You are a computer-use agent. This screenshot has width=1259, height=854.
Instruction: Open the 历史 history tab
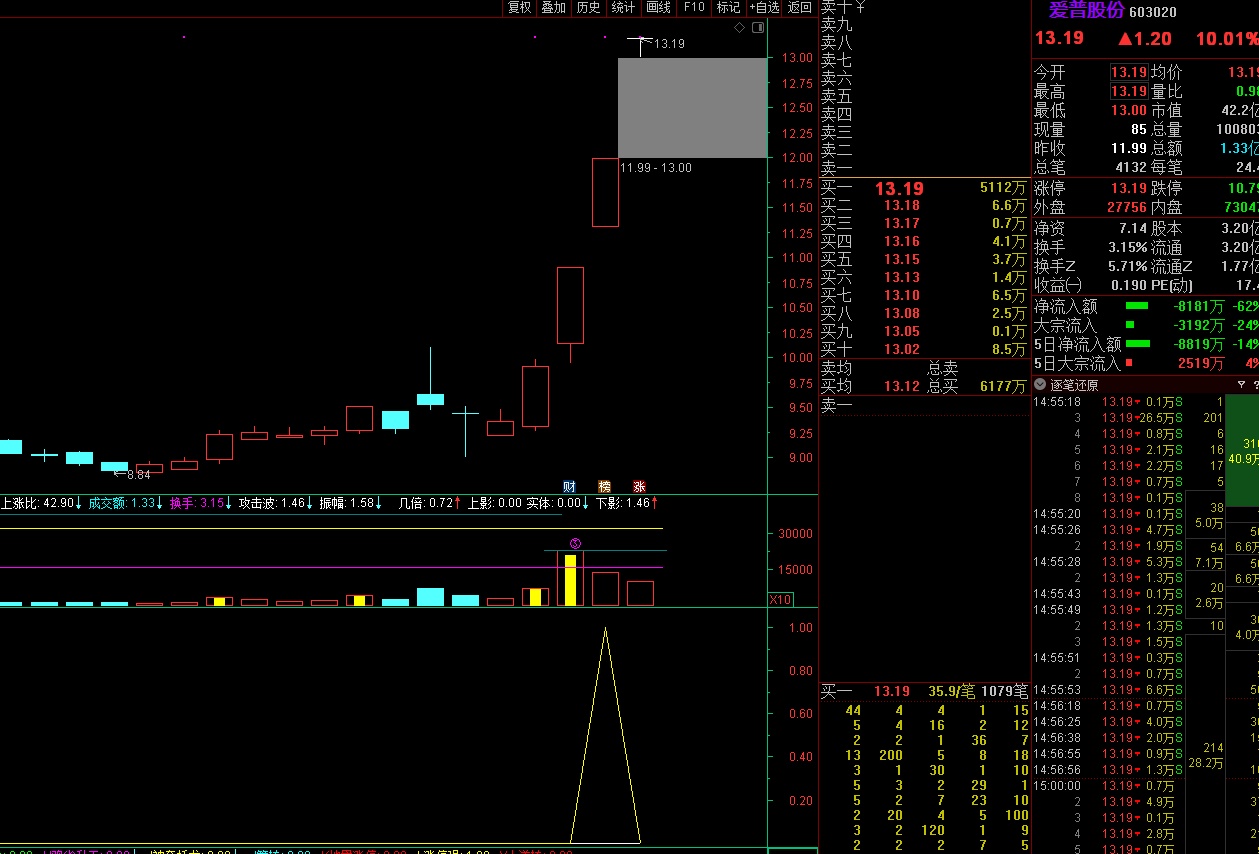point(588,7)
